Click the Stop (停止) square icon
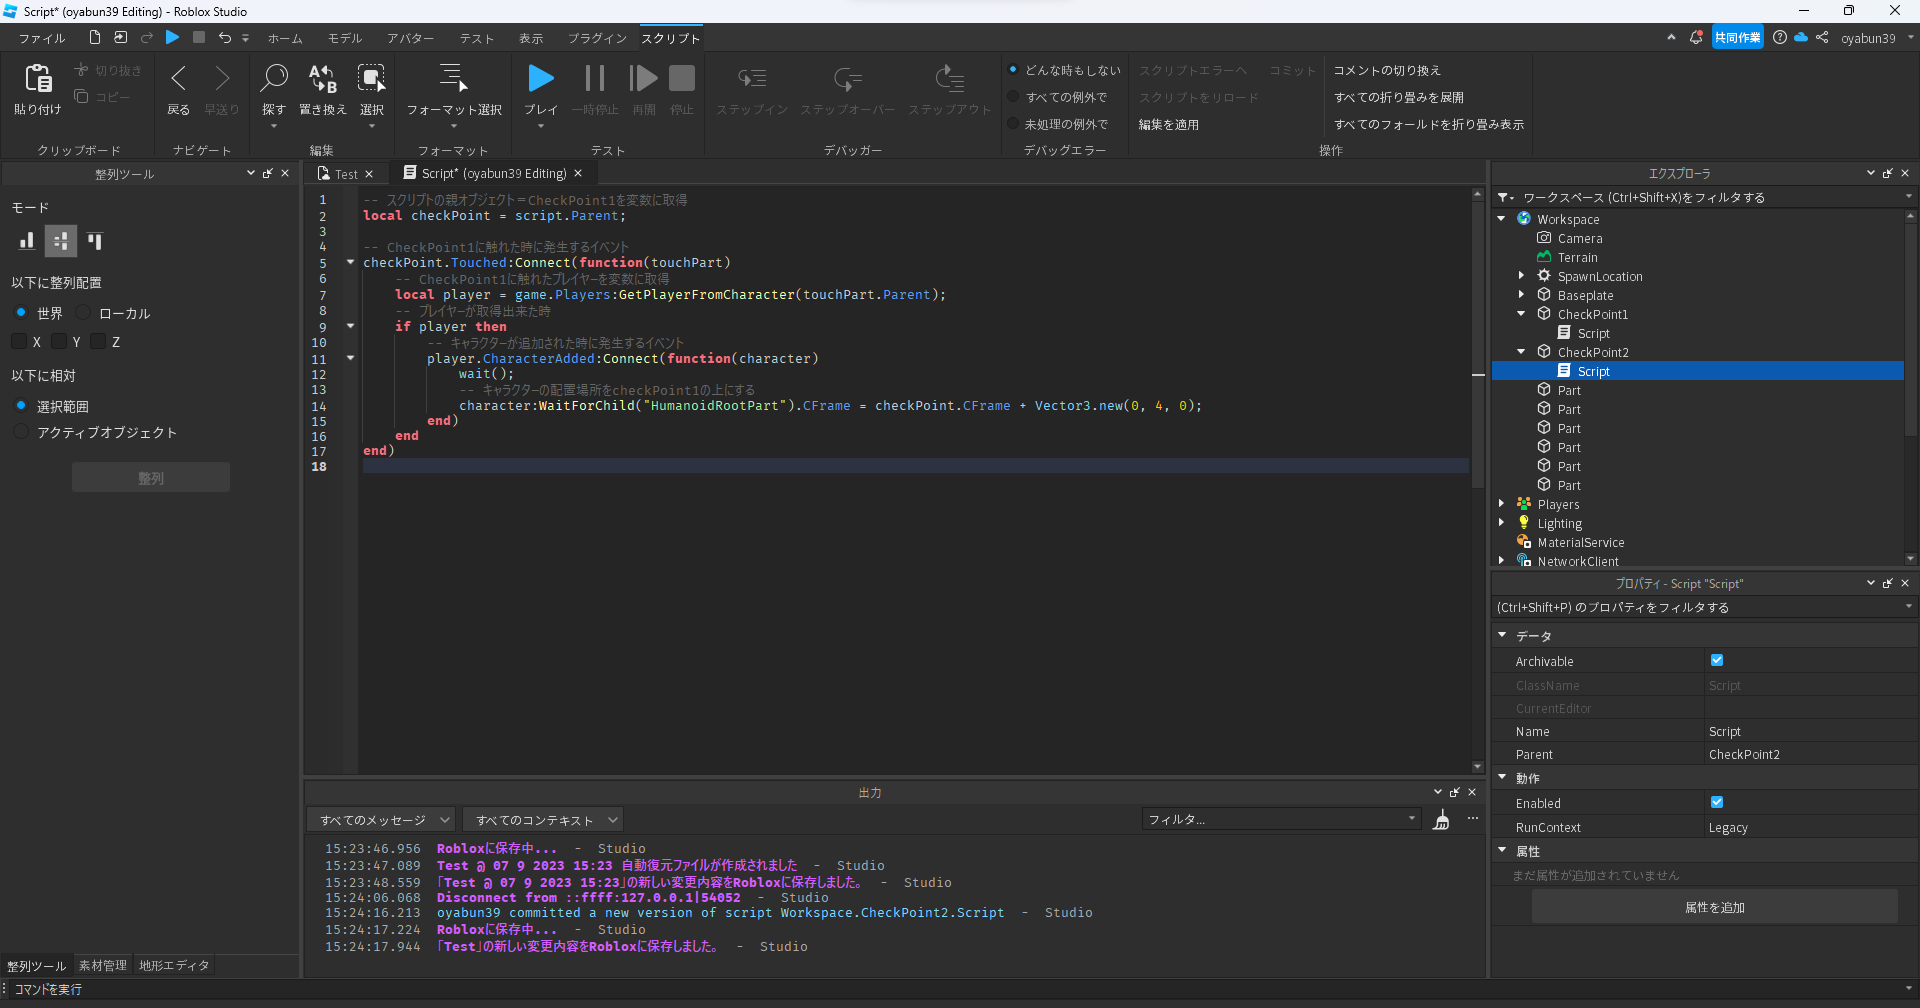1920x1008 pixels. pyautogui.click(x=682, y=77)
